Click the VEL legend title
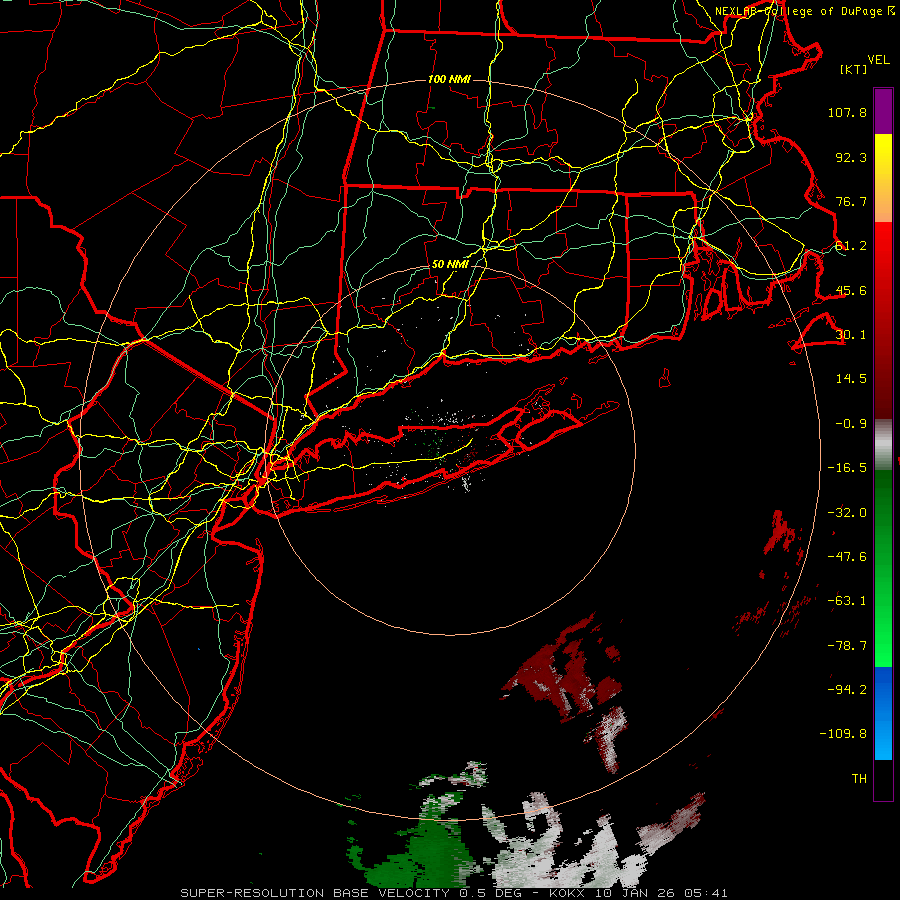The height and width of the screenshot is (900, 900). pyautogui.click(x=878, y=59)
